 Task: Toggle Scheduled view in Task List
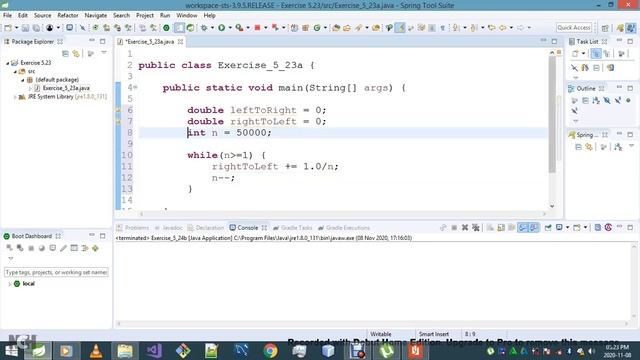(607, 54)
